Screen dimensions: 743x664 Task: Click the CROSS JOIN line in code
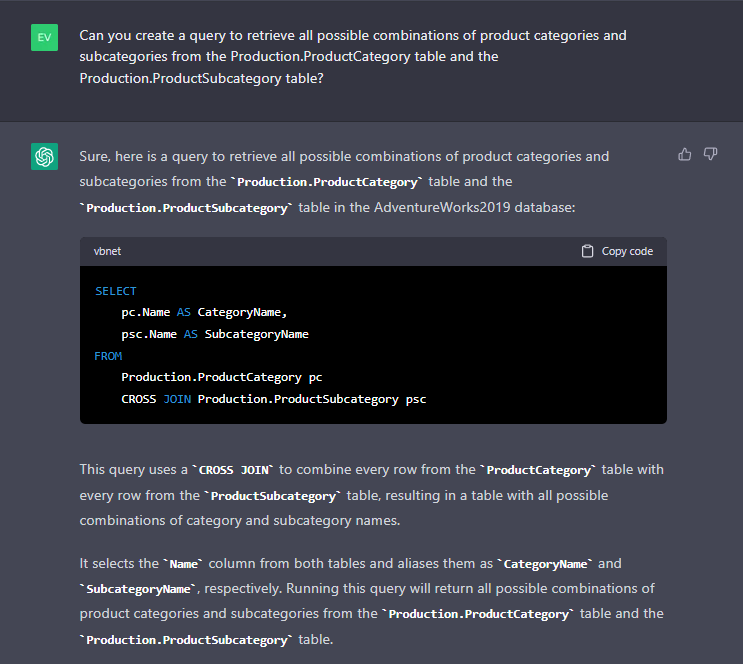coord(273,399)
